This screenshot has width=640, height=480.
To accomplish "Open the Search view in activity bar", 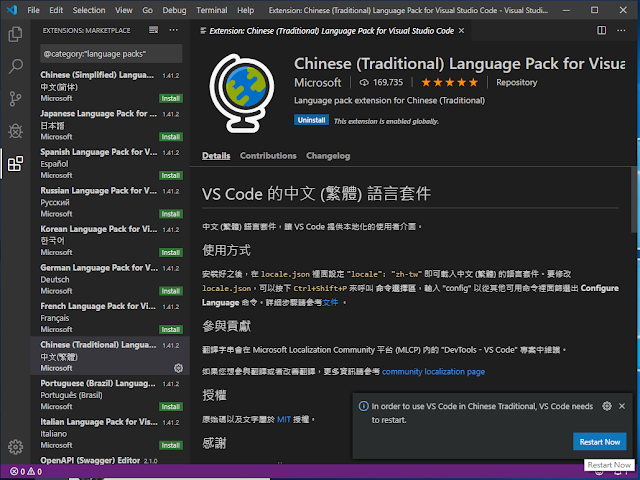I will (16, 66).
